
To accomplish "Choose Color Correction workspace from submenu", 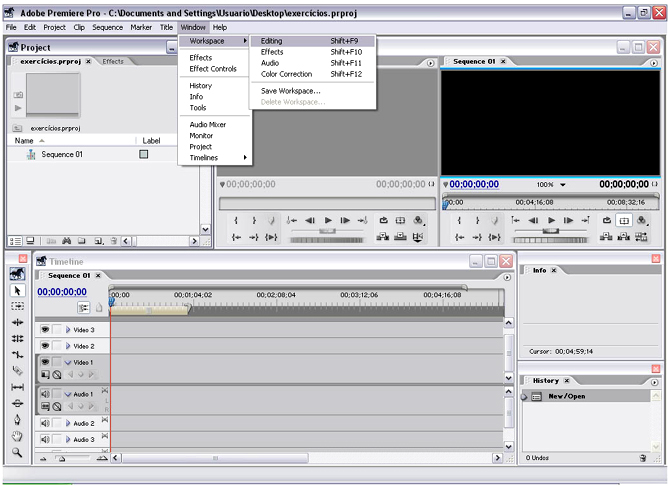I will coord(286,74).
